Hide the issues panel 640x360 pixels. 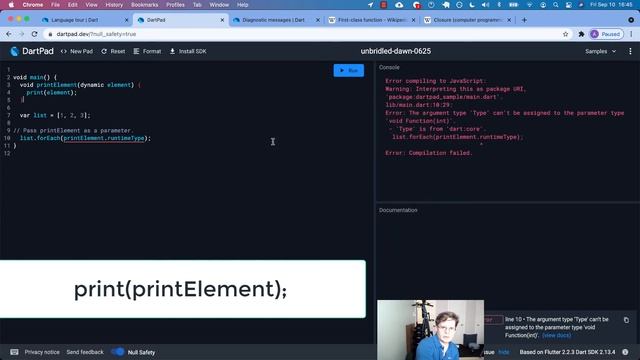pyautogui.click(x=504, y=352)
